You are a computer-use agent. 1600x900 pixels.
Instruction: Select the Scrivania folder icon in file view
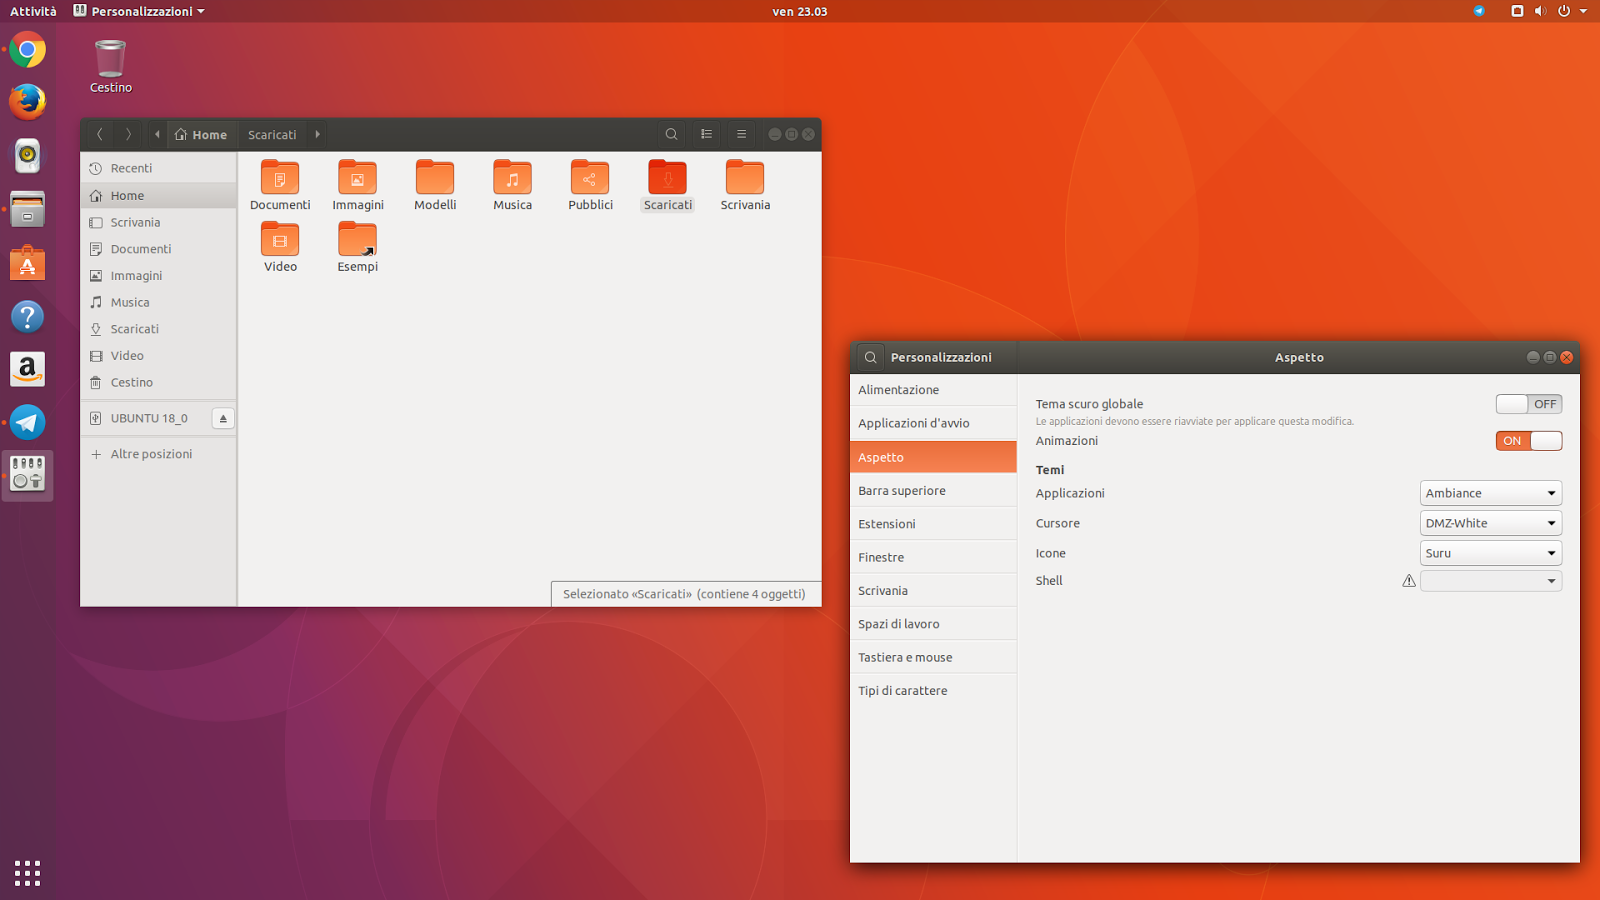coord(745,177)
